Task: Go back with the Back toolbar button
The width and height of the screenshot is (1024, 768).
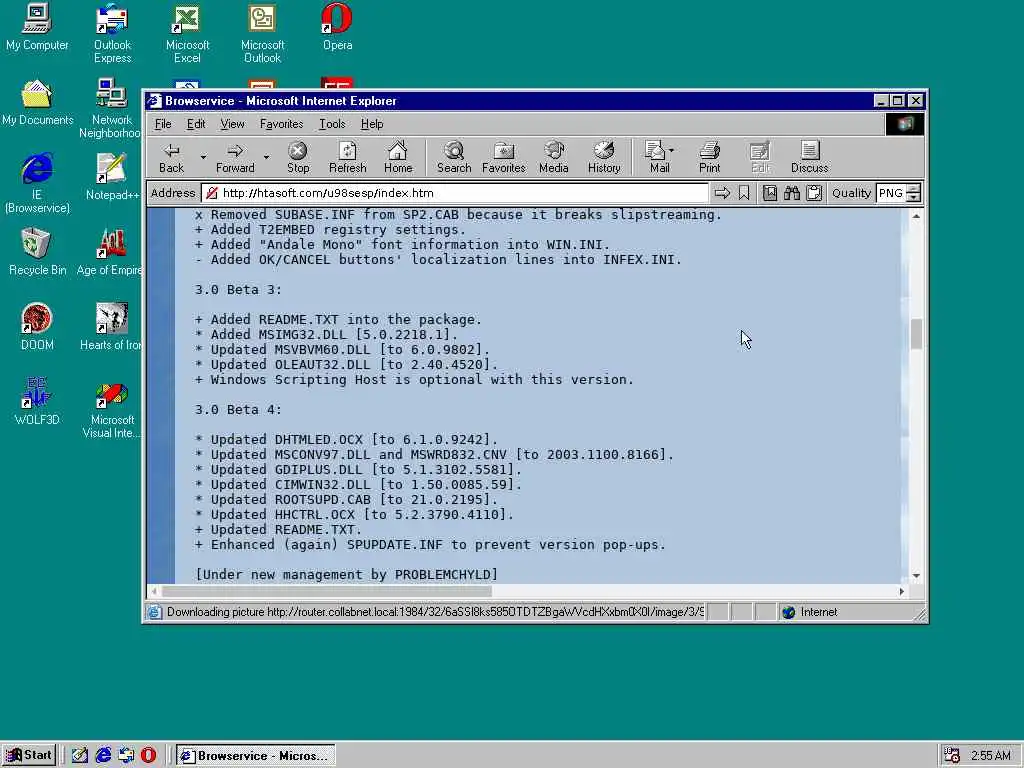Action: point(172,158)
